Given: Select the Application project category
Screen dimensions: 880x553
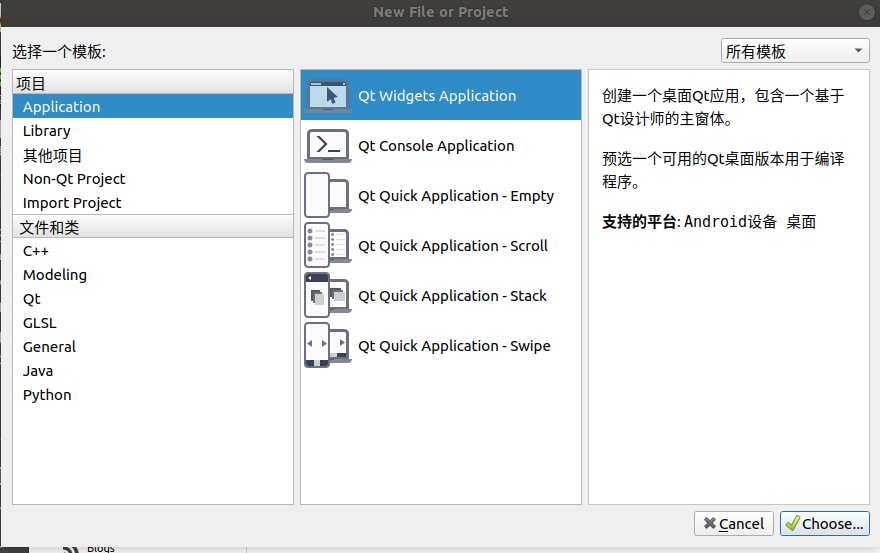Looking at the screenshot, I should click(153, 107).
